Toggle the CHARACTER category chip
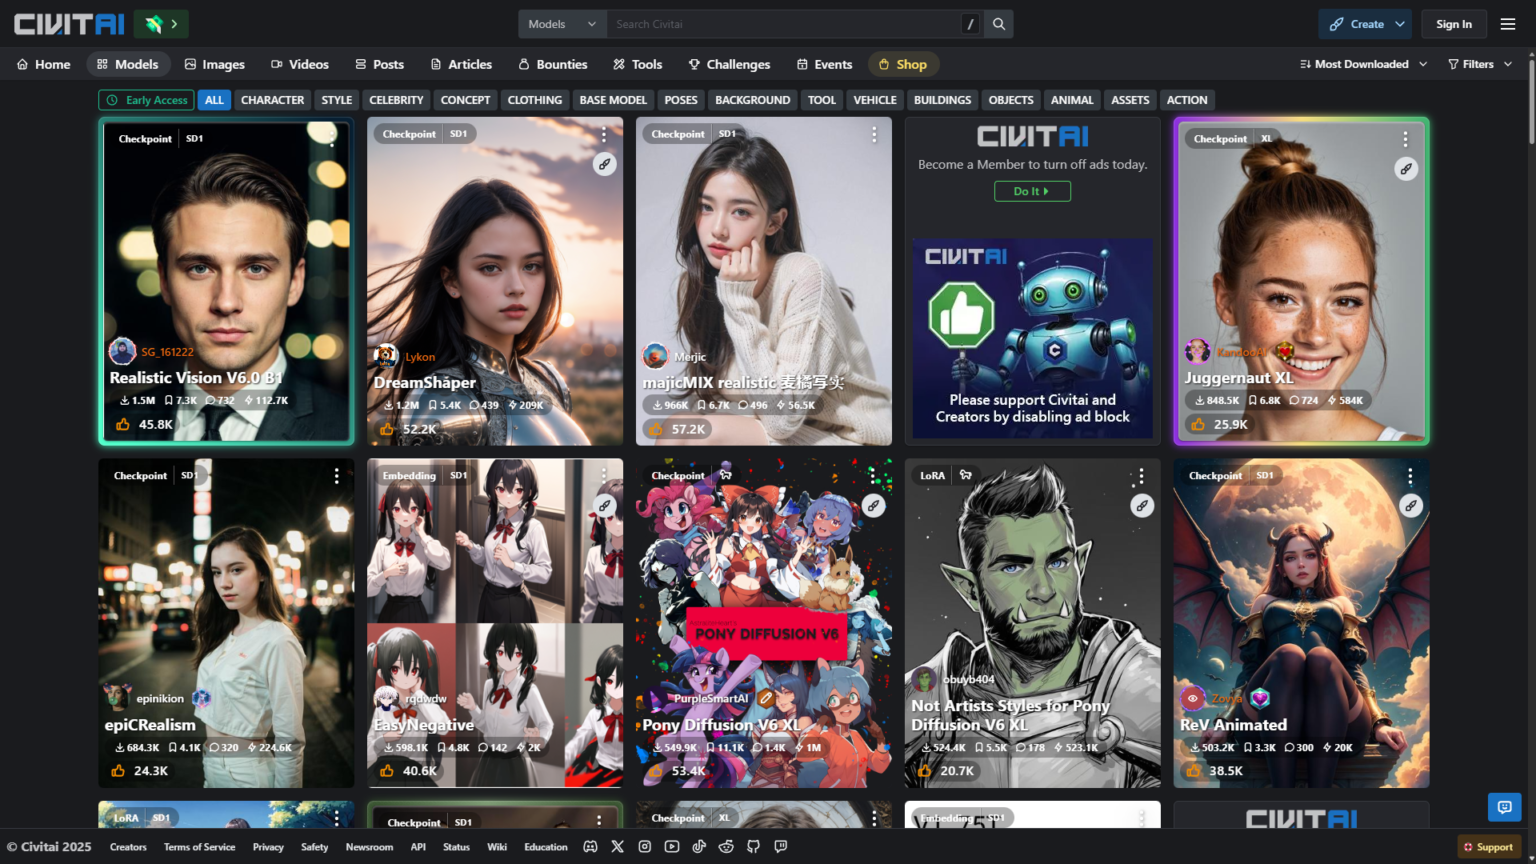The height and width of the screenshot is (864, 1536). [x=272, y=100]
